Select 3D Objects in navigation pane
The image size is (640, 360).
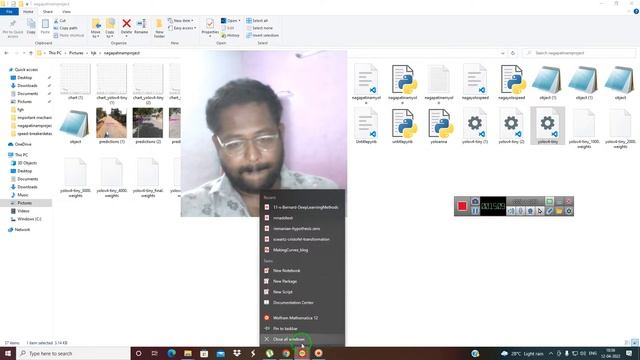[x=27, y=163]
